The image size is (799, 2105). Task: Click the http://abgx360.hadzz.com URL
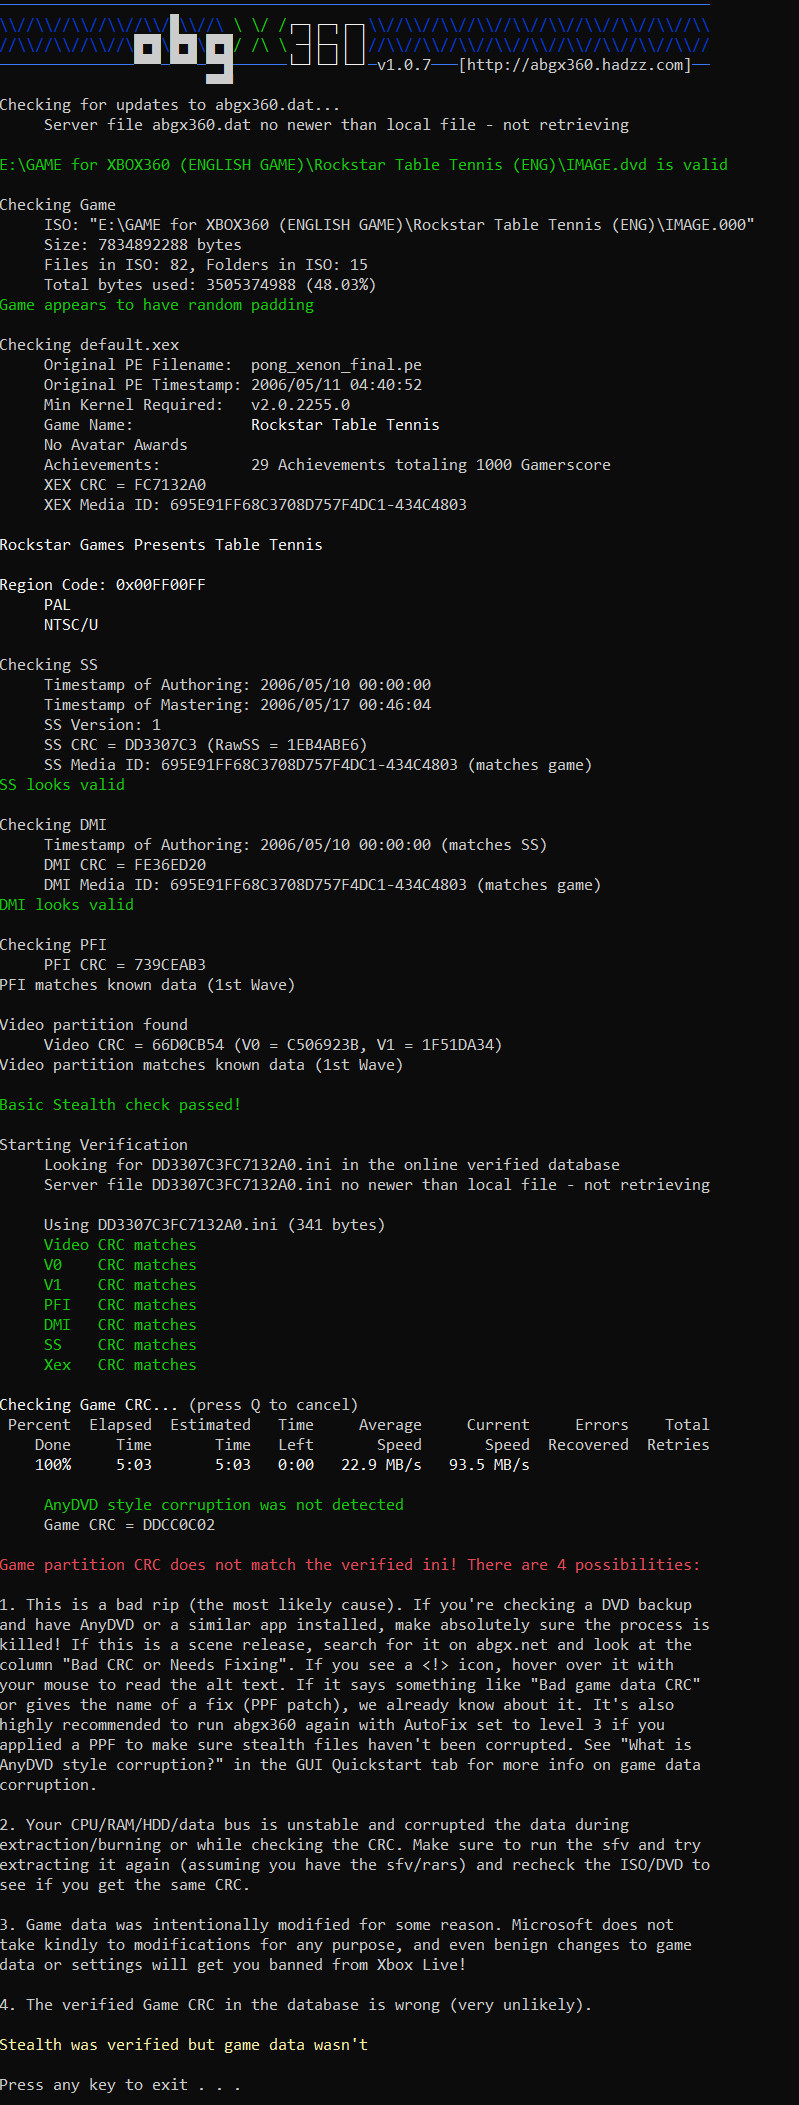[x=575, y=65]
